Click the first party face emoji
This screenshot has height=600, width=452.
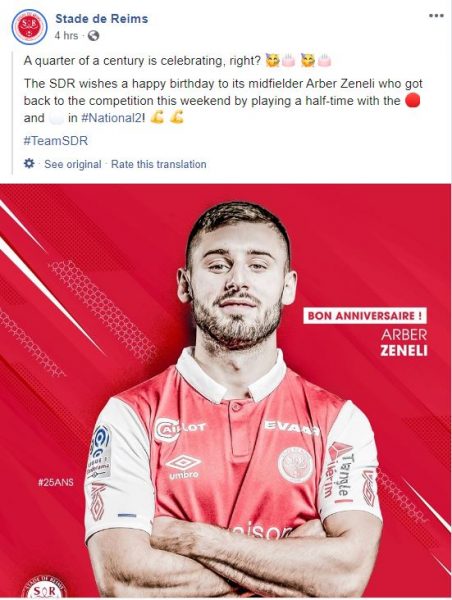click(273, 60)
